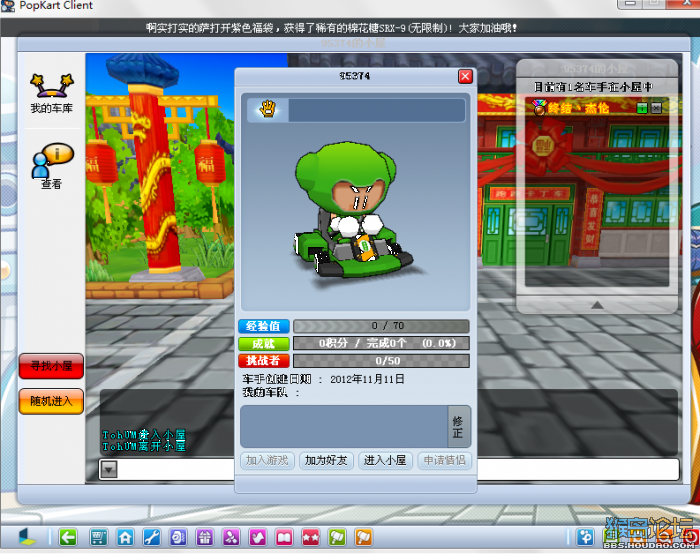Click gray mail icon beside 终结、杰伦

(x=656, y=108)
